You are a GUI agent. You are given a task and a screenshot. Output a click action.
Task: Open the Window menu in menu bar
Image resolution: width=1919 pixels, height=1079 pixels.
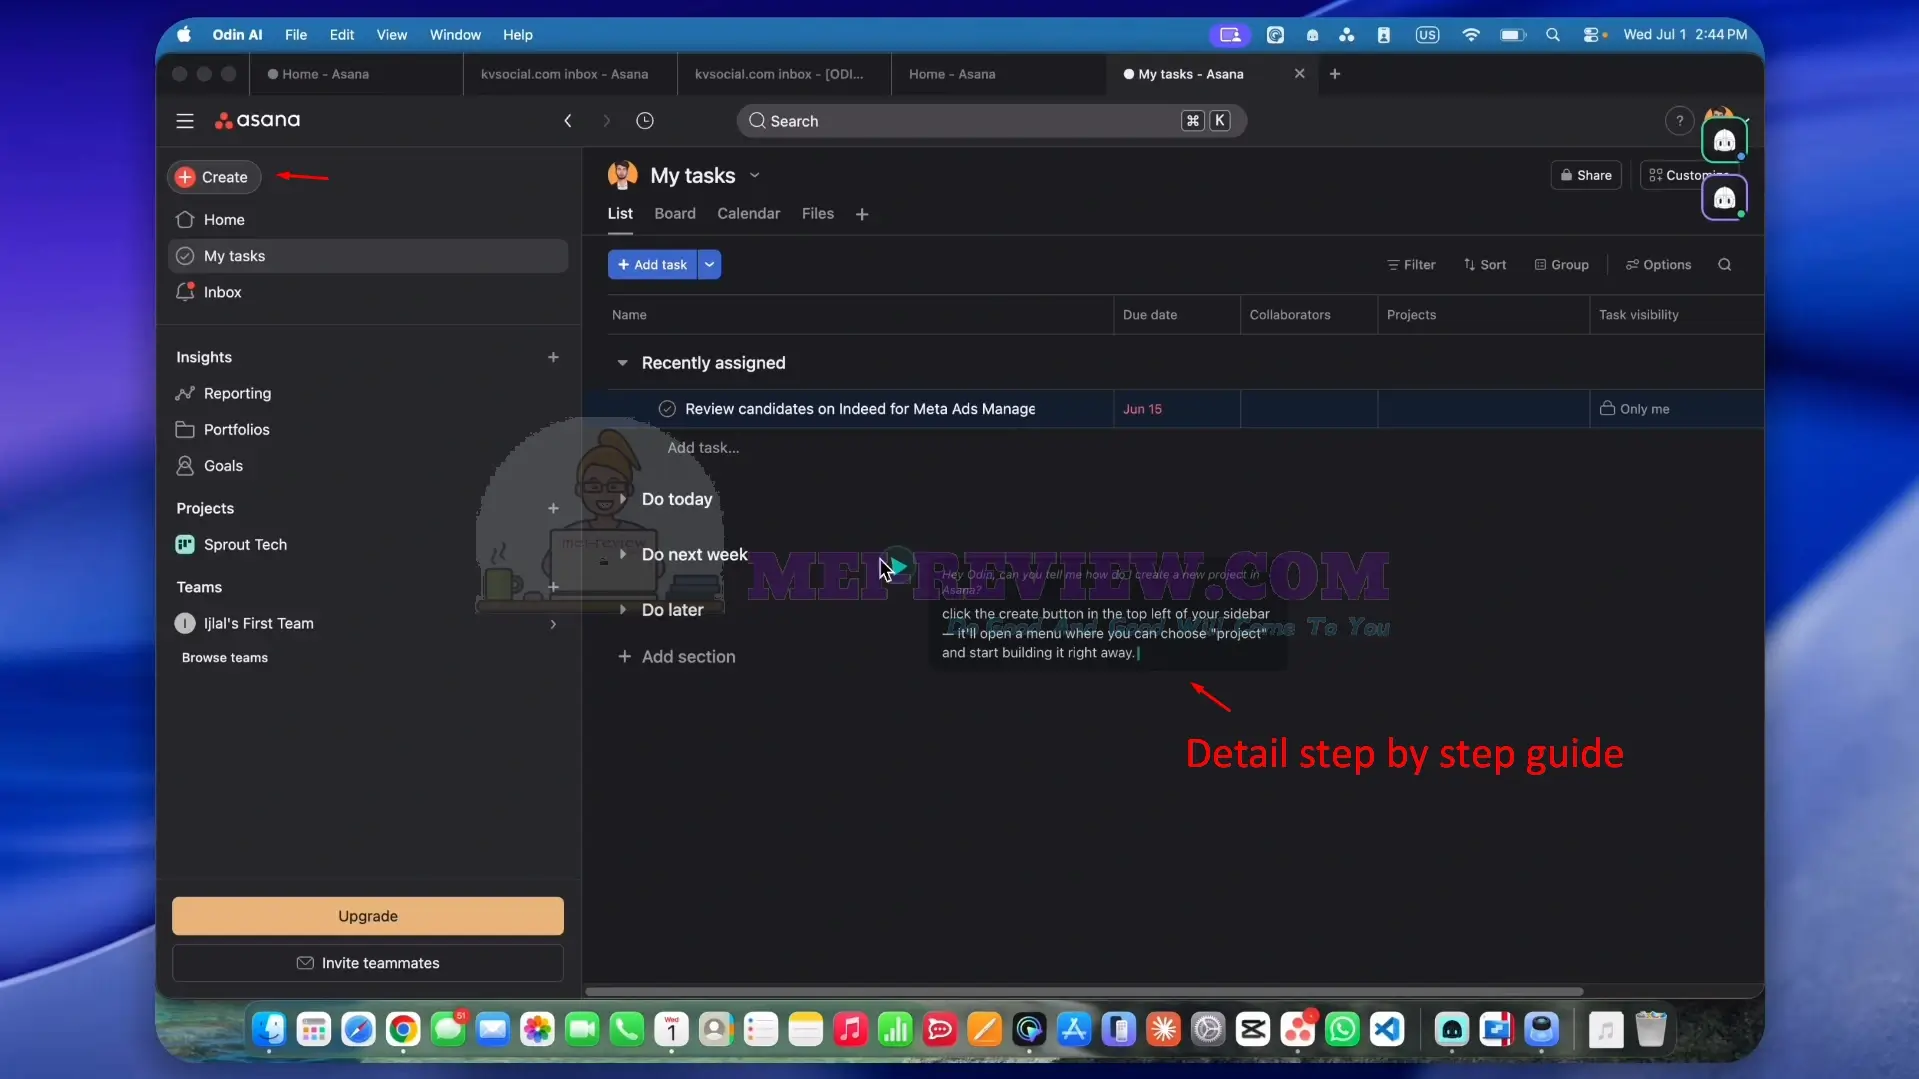pyautogui.click(x=455, y=35)
